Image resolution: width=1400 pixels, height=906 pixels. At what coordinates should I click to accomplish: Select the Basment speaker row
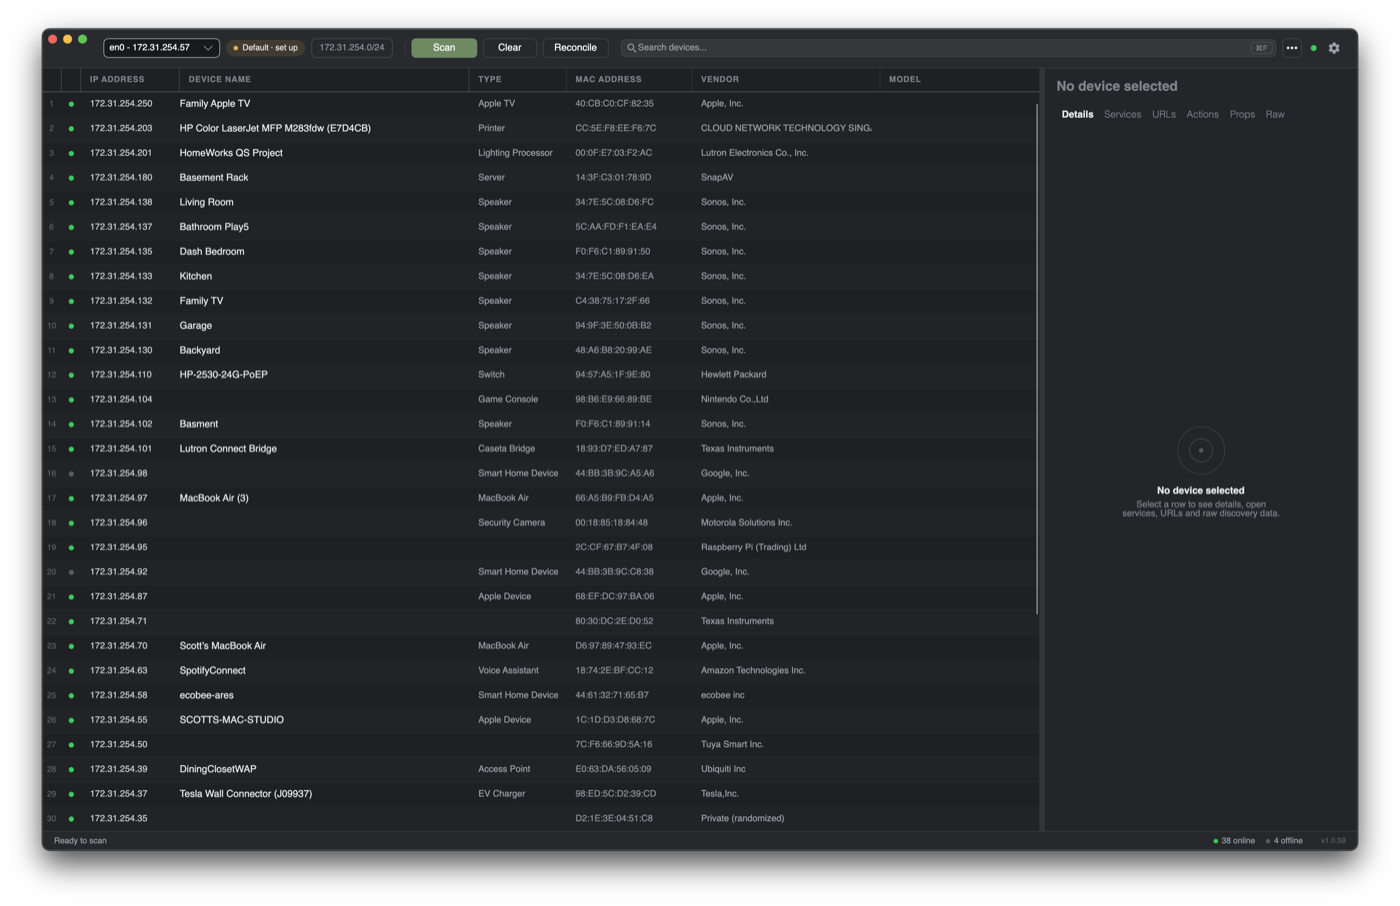click(x=540, y=424)
